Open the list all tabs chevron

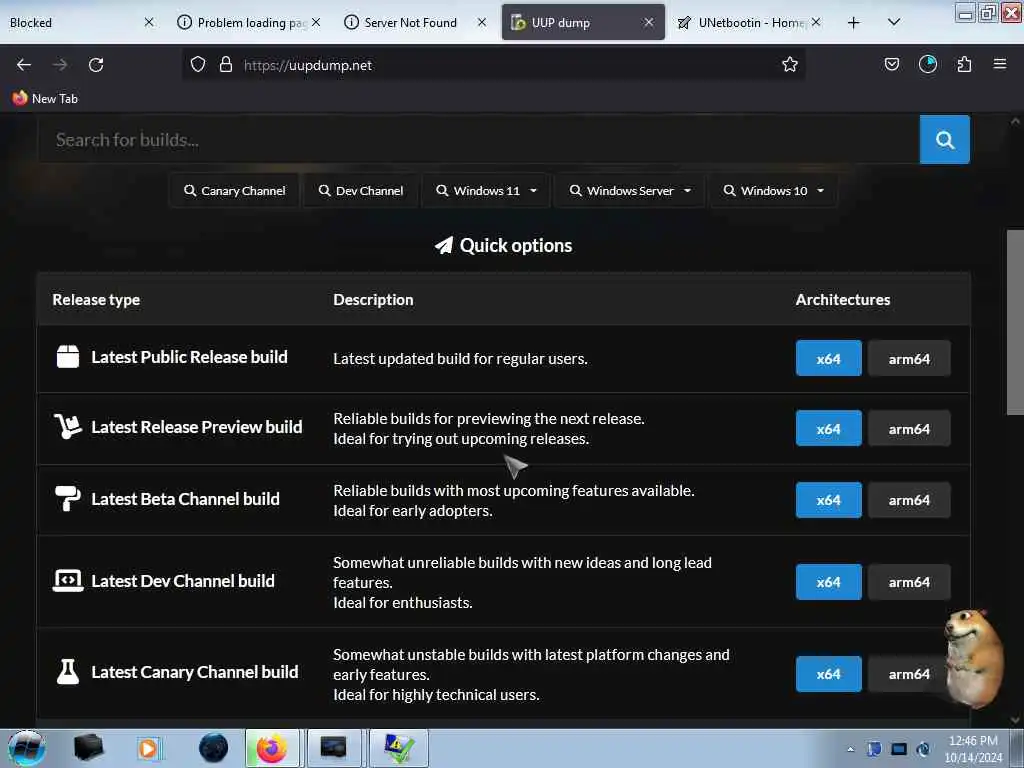pos(894,22)
